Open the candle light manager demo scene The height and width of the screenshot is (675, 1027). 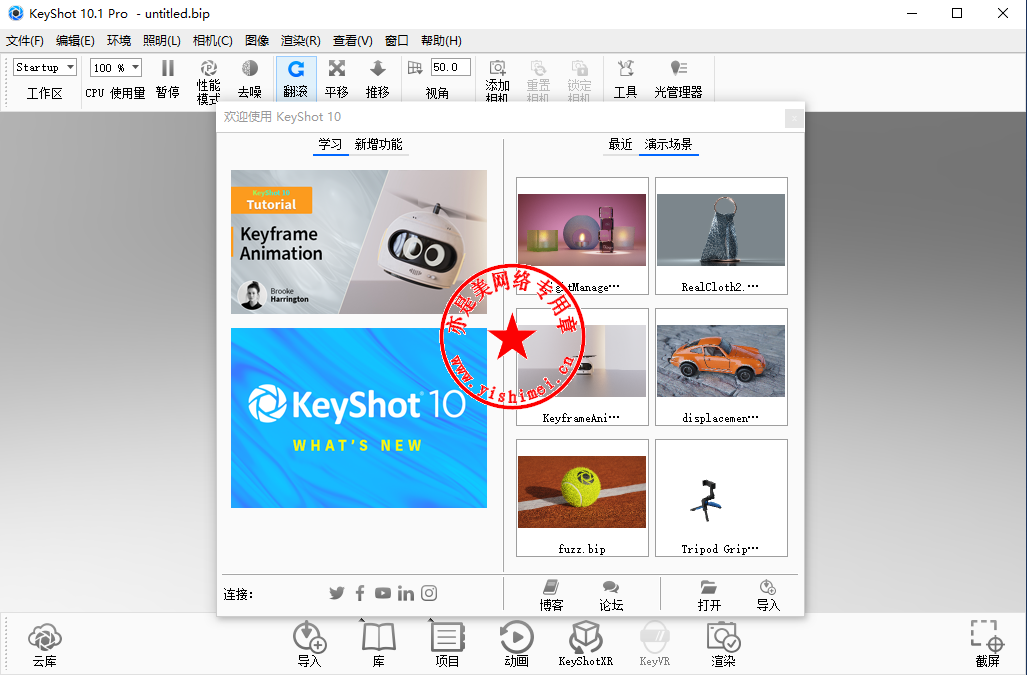point(582,236)
